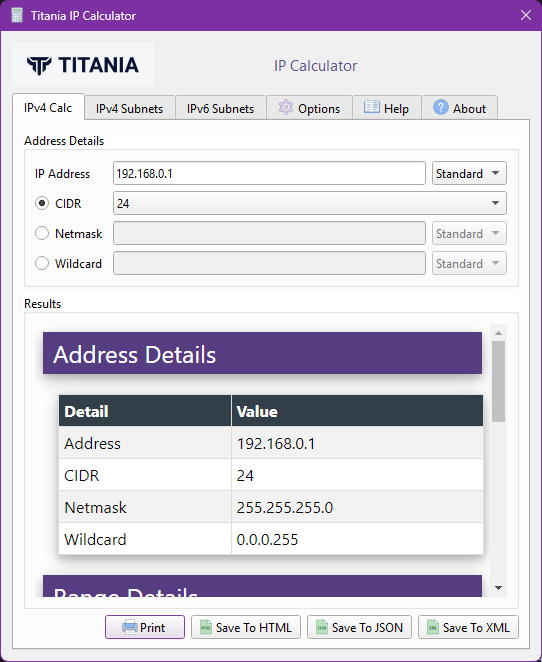Open the IP Address Standard format dropdown
This screenshot has width=542, height=662.
[469, 173]
